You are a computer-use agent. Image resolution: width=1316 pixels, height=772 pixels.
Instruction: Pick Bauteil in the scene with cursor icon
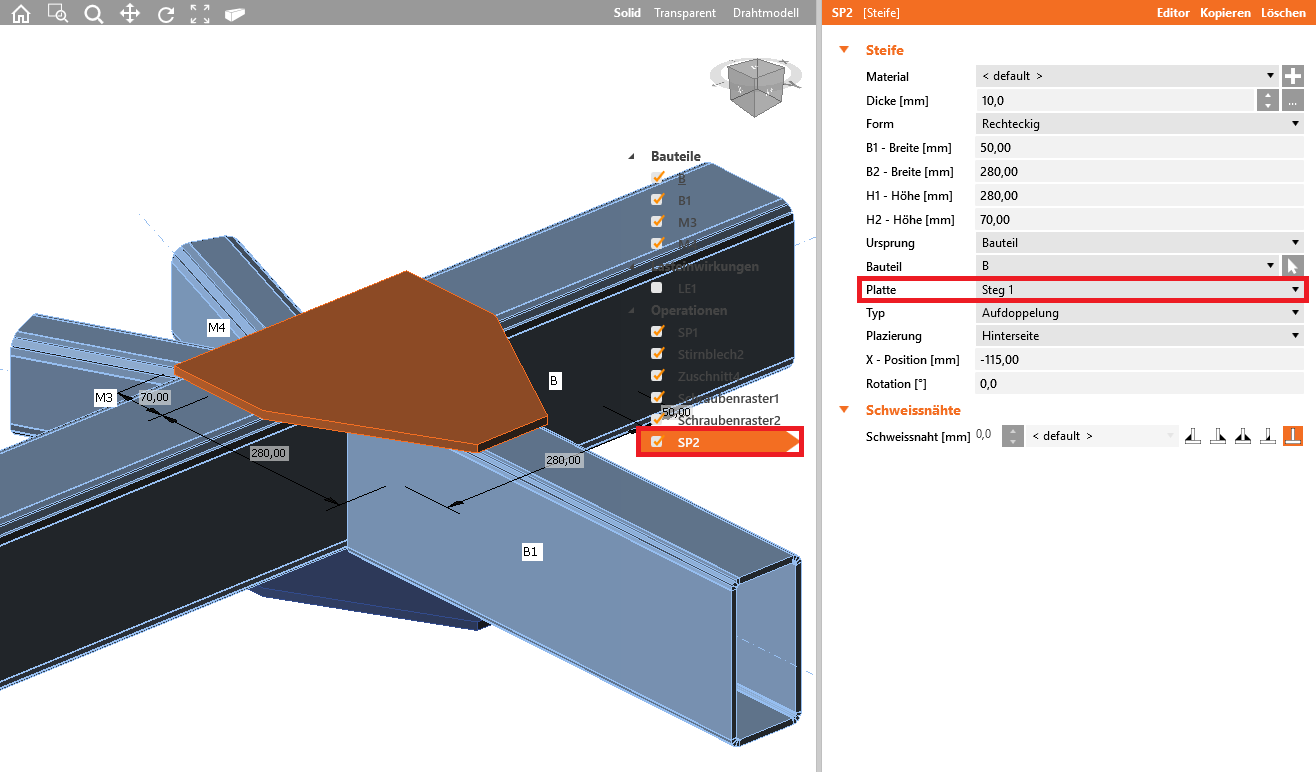click(x=1293, y=266)
